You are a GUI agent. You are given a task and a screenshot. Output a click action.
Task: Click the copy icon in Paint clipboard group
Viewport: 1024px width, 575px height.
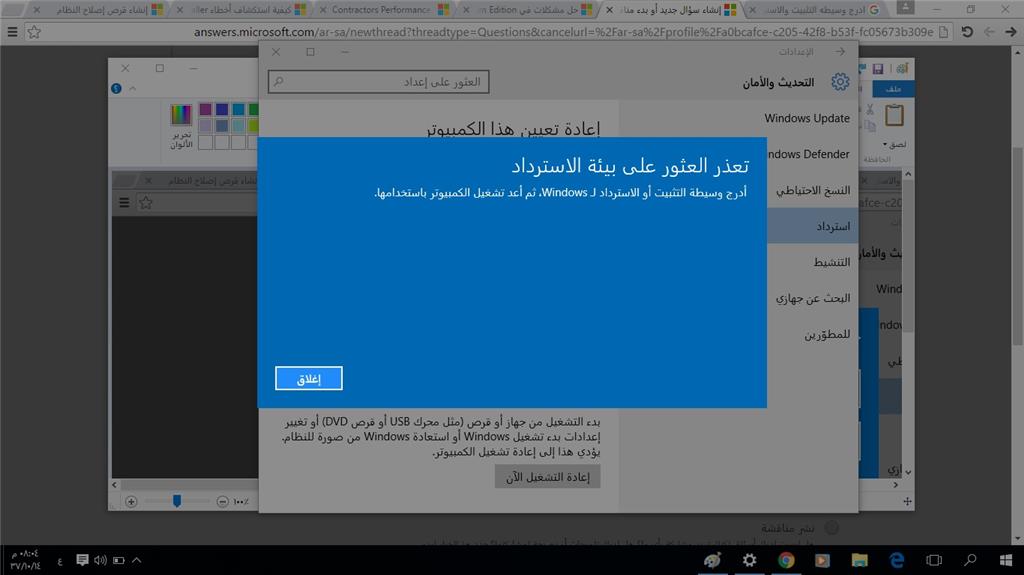click(870, 126)
